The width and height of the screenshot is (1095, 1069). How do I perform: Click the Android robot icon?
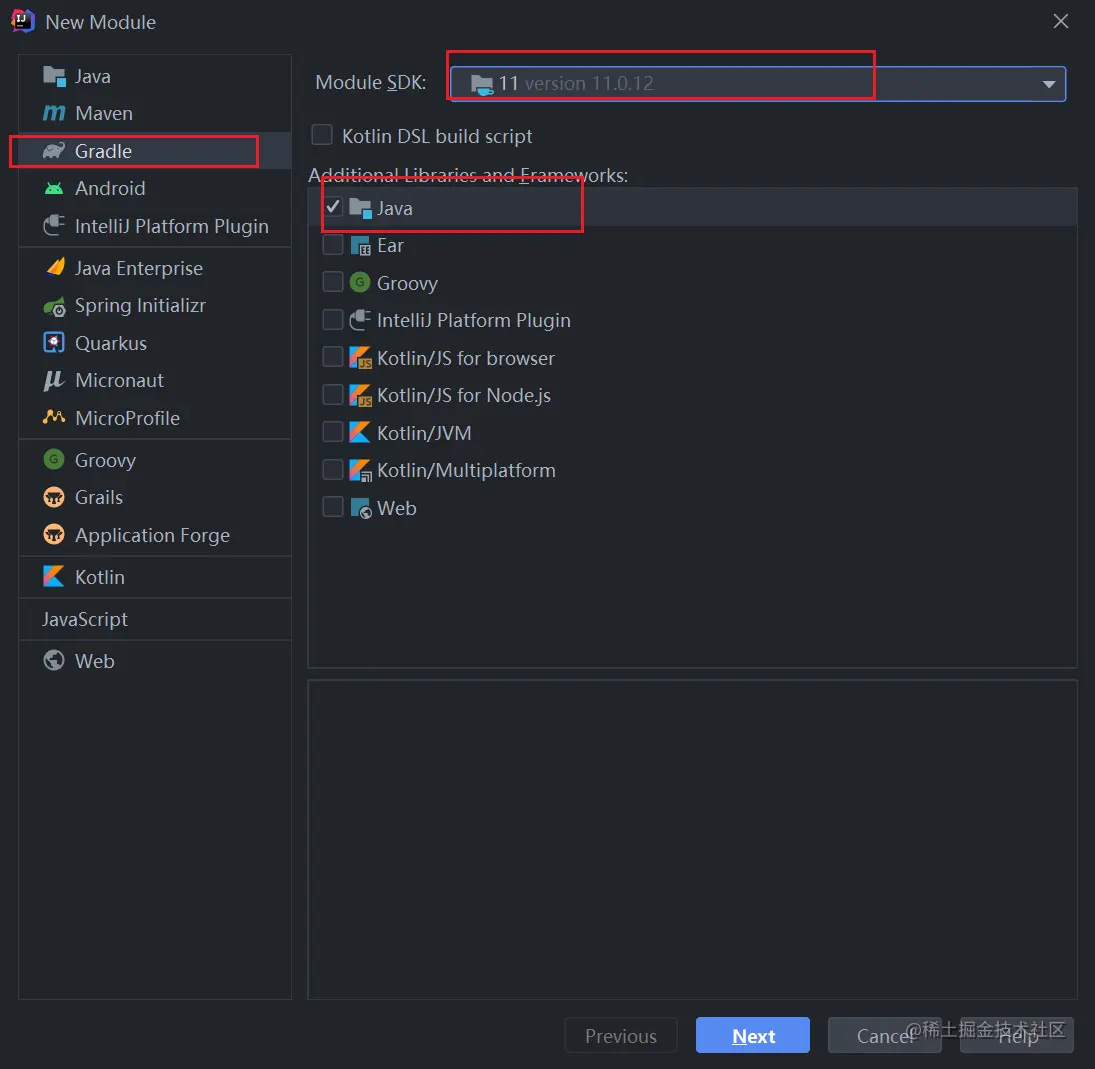click(54, 189)
